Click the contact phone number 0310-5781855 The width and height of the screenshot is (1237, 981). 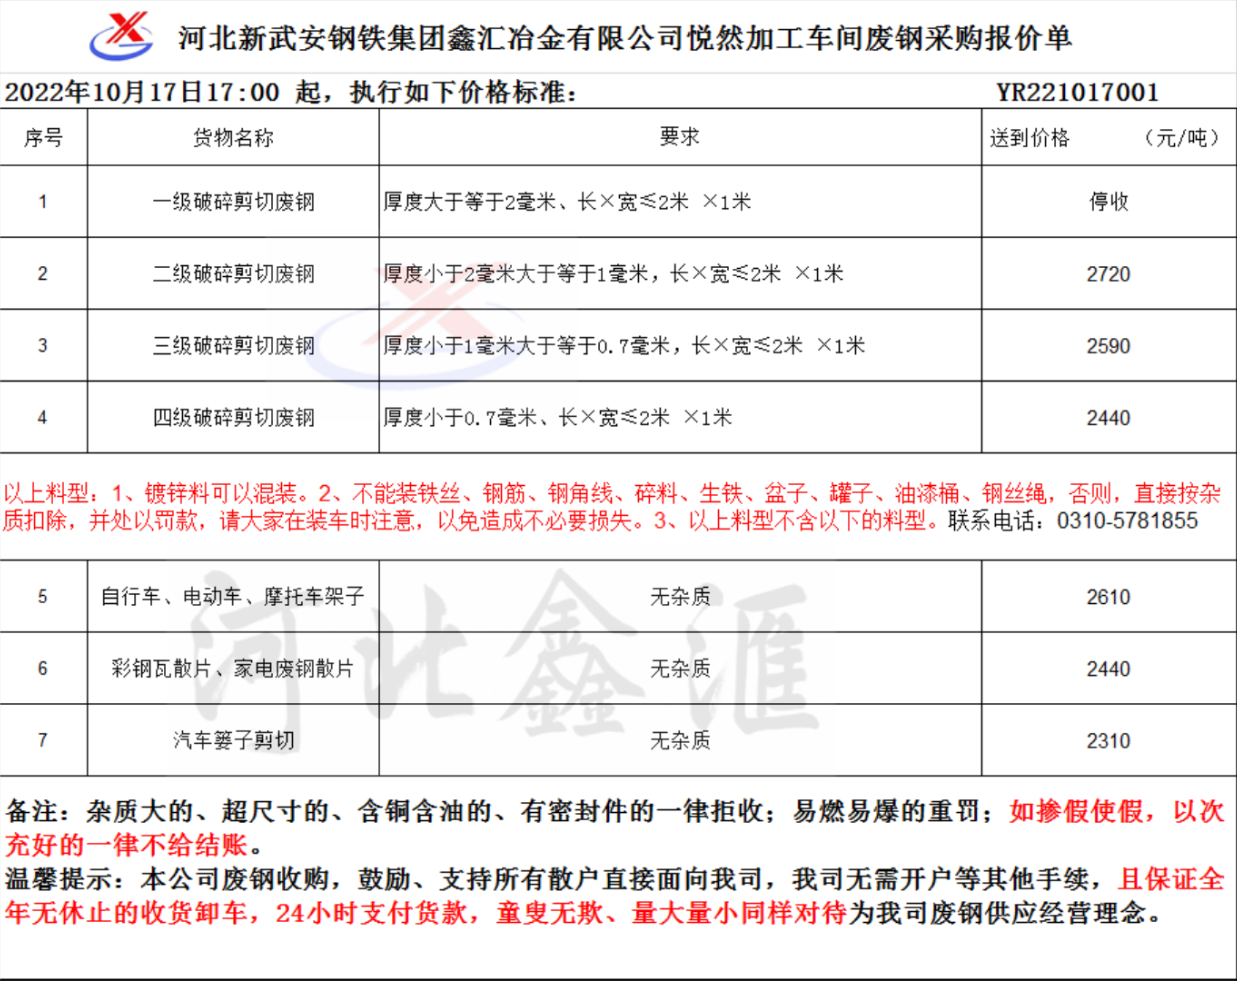tap(1127, 521)
